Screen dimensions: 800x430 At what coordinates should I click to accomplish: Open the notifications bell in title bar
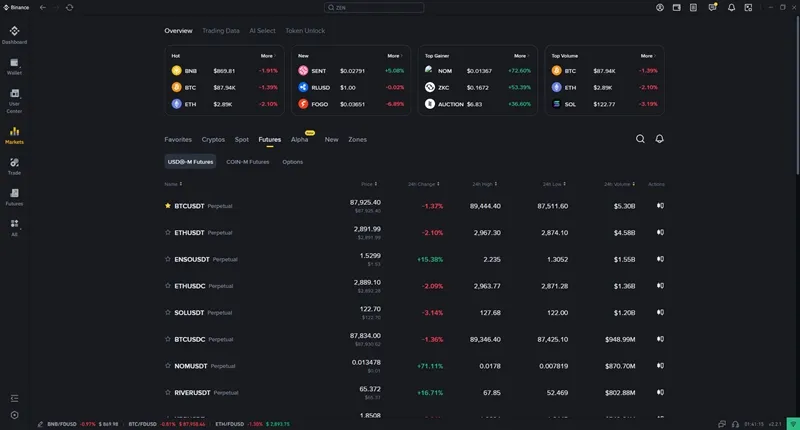tap(731, 7)
